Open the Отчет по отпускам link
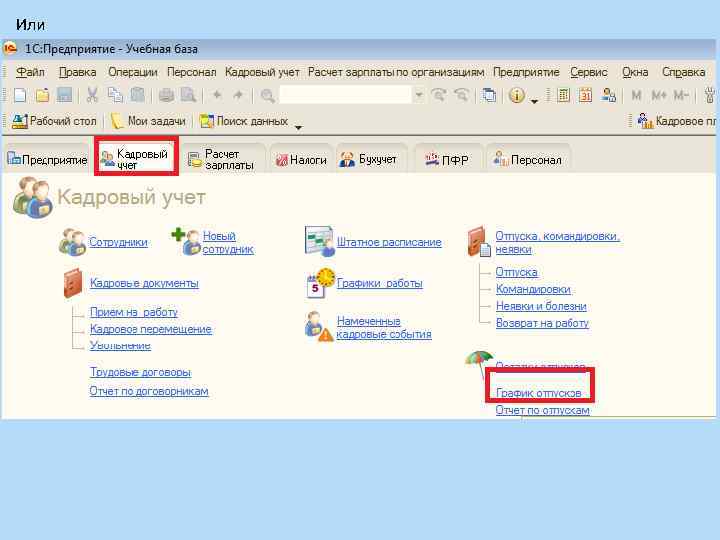The image size is (720, 540). pos(542,410)
